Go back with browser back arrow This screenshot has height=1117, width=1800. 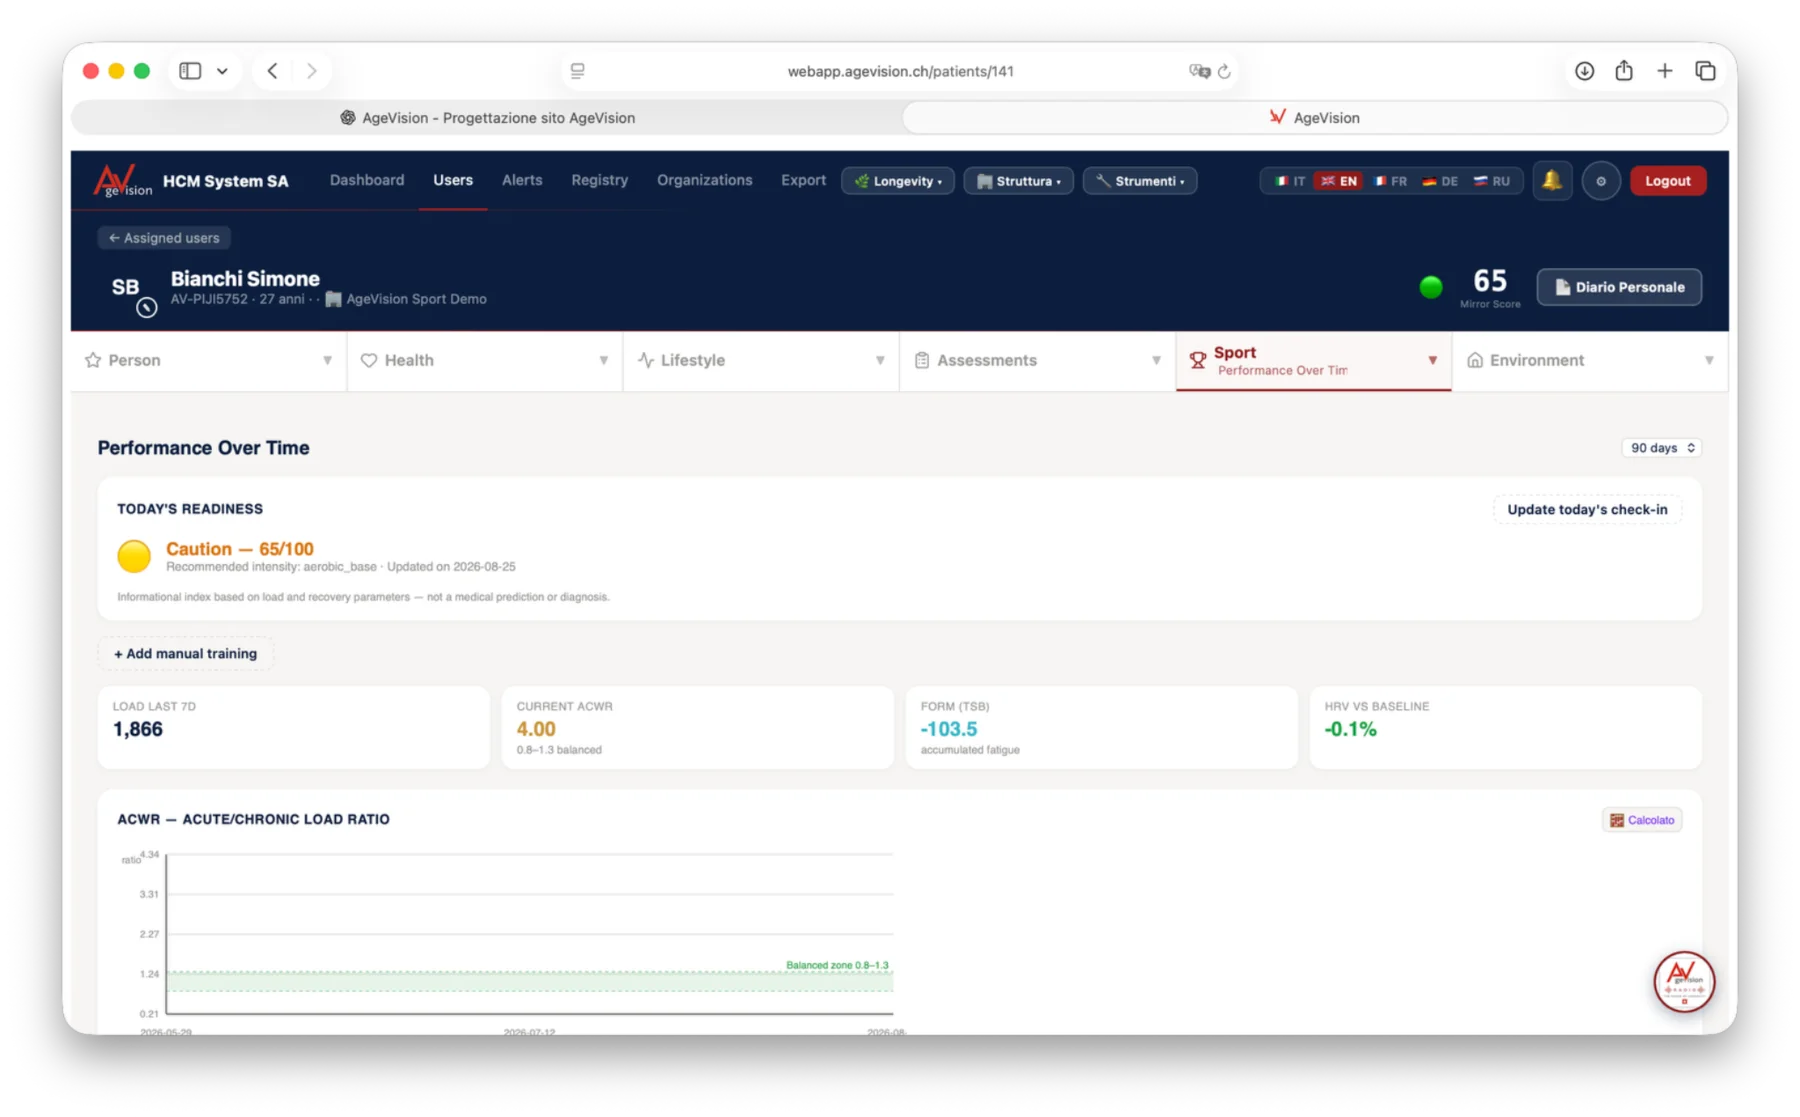272,71
